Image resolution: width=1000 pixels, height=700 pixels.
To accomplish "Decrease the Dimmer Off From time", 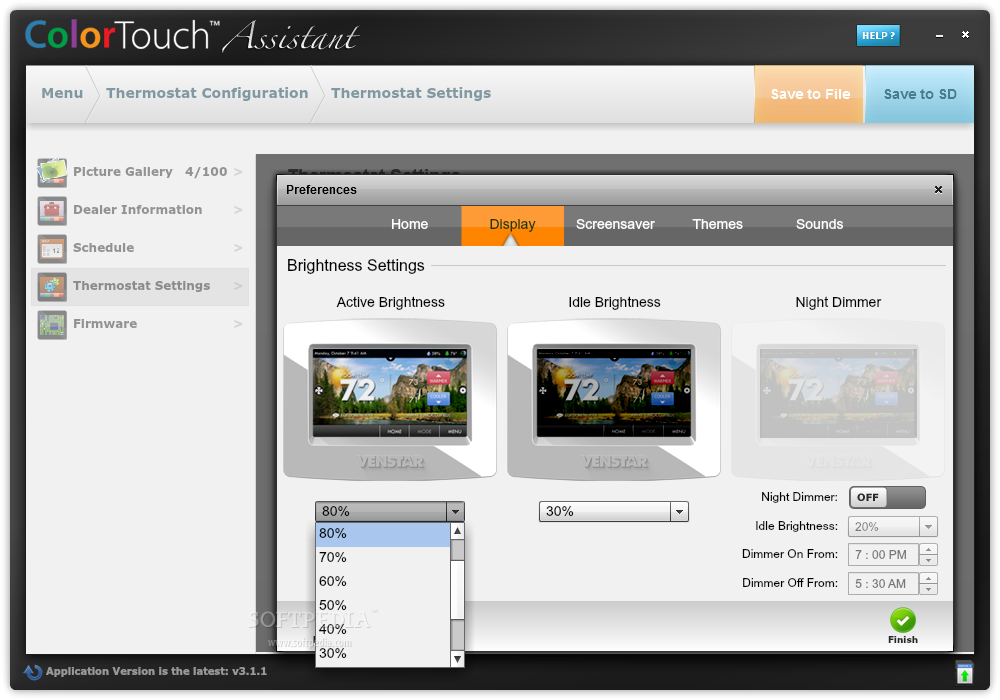I will click(x=929, y=589).
